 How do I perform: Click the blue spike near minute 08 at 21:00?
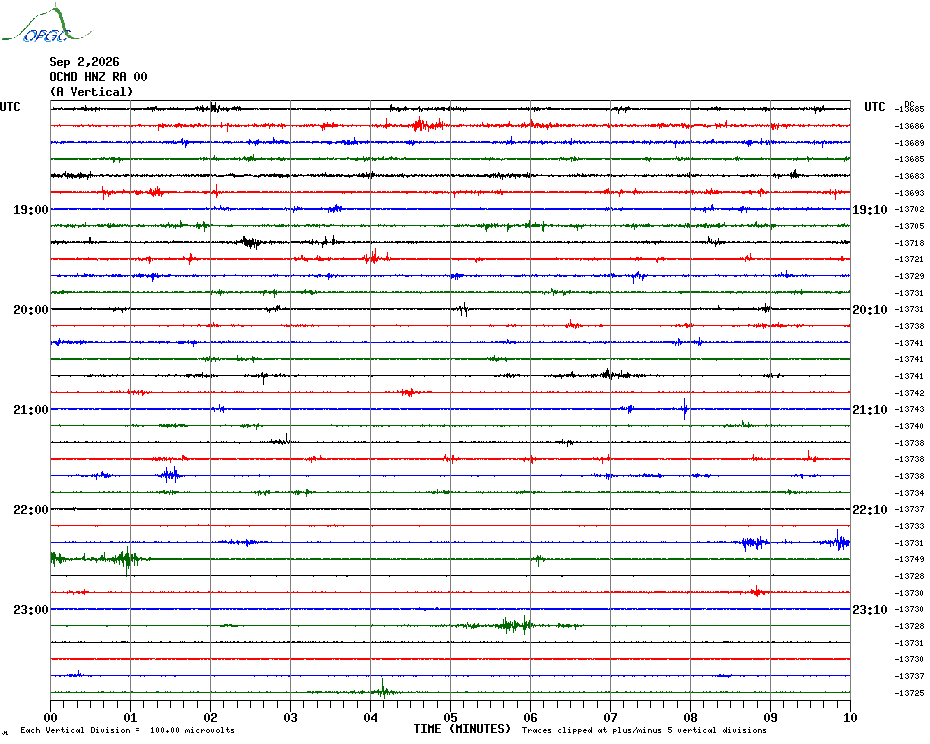point(684,409)
